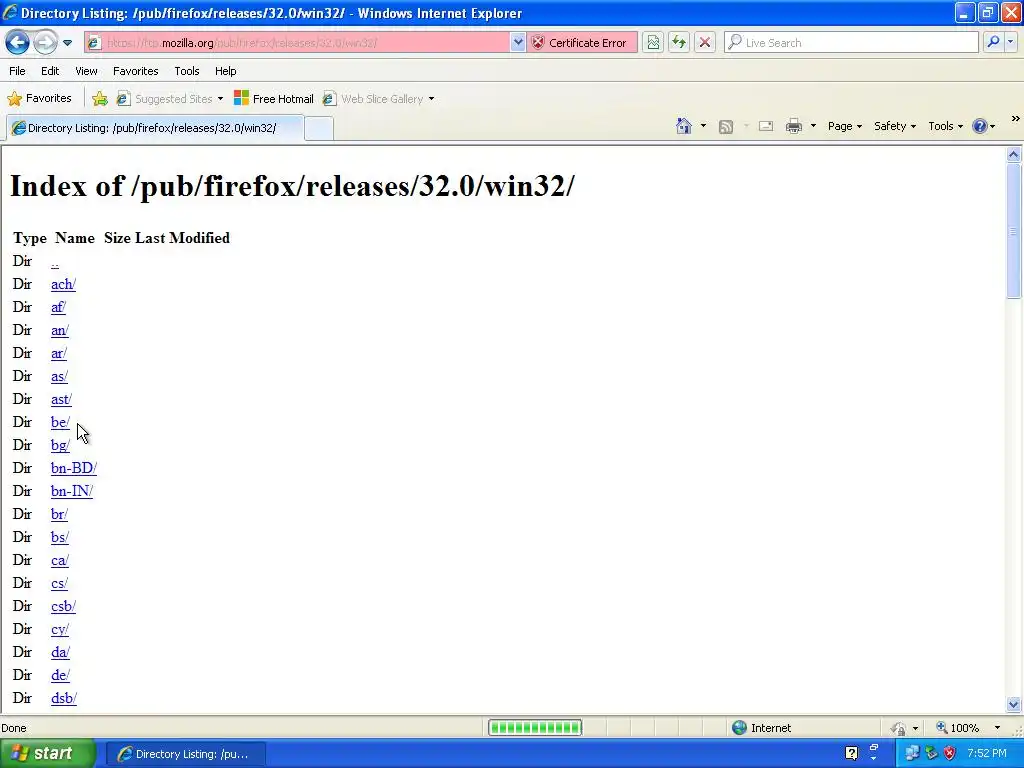Open the ast/ directory link
Screen dimensions: 1024x768
click(61, 399)
